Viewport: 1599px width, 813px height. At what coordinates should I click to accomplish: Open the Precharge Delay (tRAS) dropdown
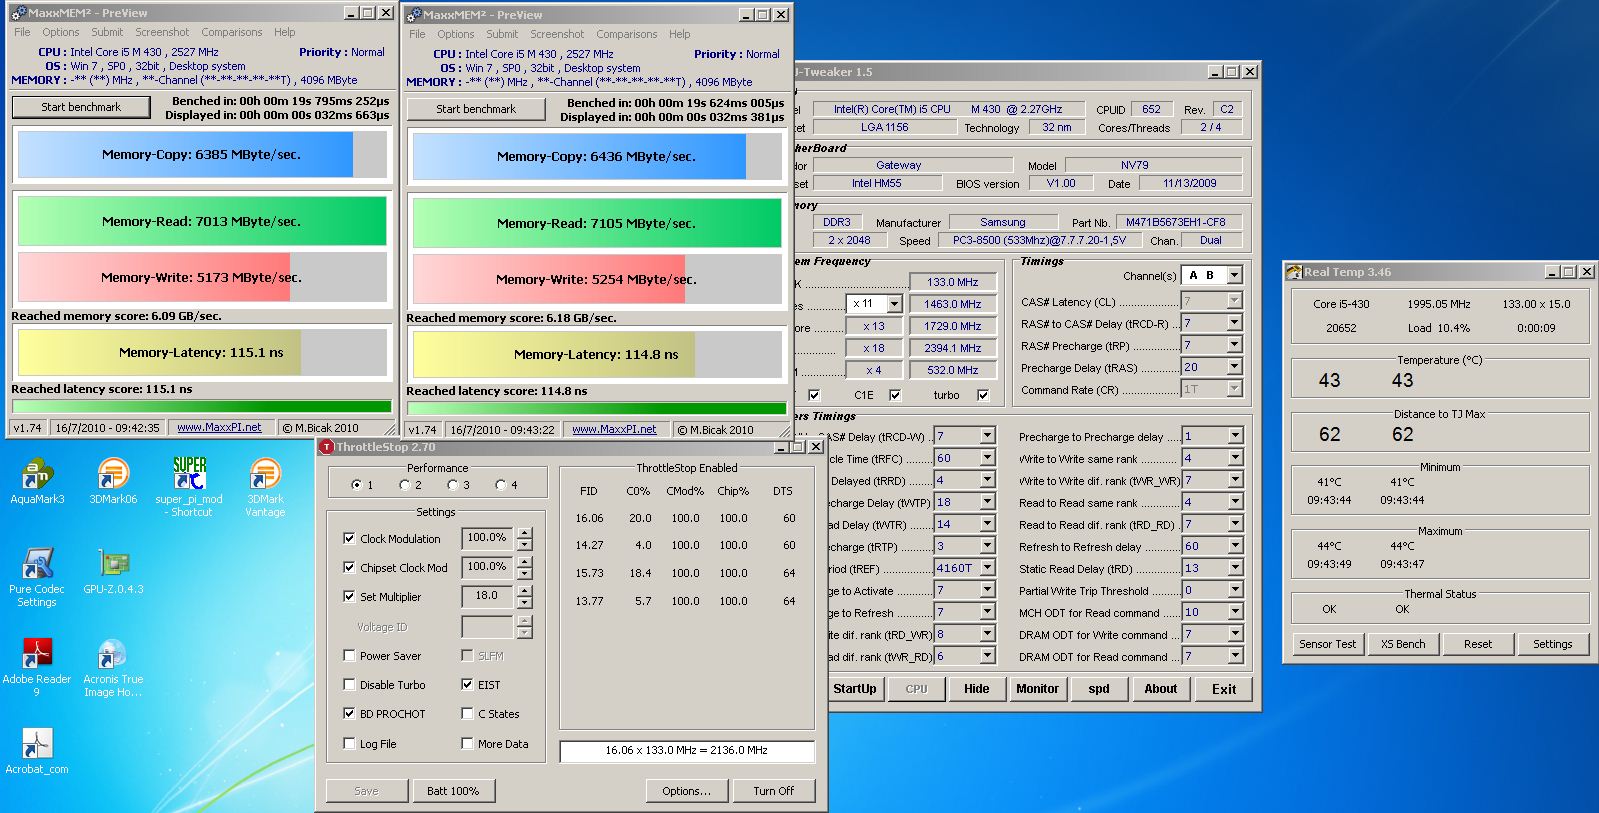(x=1234, y=367)
